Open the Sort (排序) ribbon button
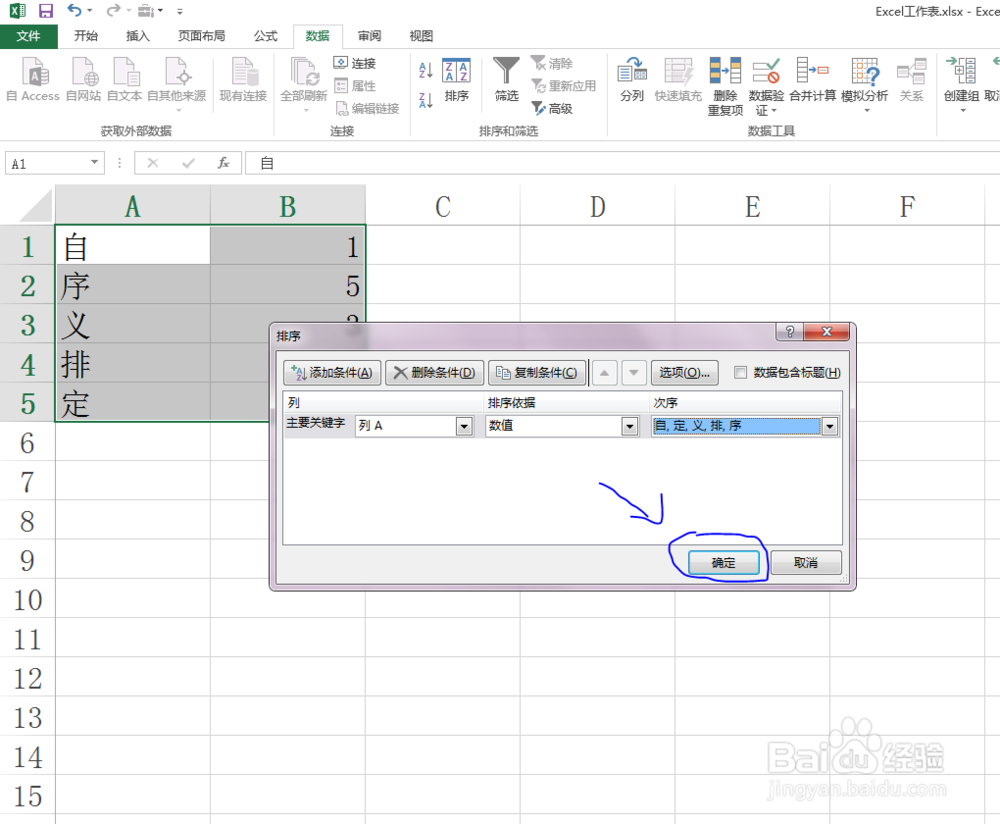Image resolution: width=1000 pixels, height=824 pixels. click(x=457, y=80)
